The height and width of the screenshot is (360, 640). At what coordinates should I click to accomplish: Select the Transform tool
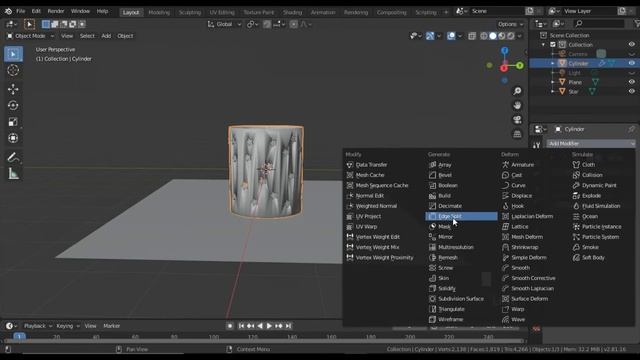pyautogui.click(x=13, y=138)
